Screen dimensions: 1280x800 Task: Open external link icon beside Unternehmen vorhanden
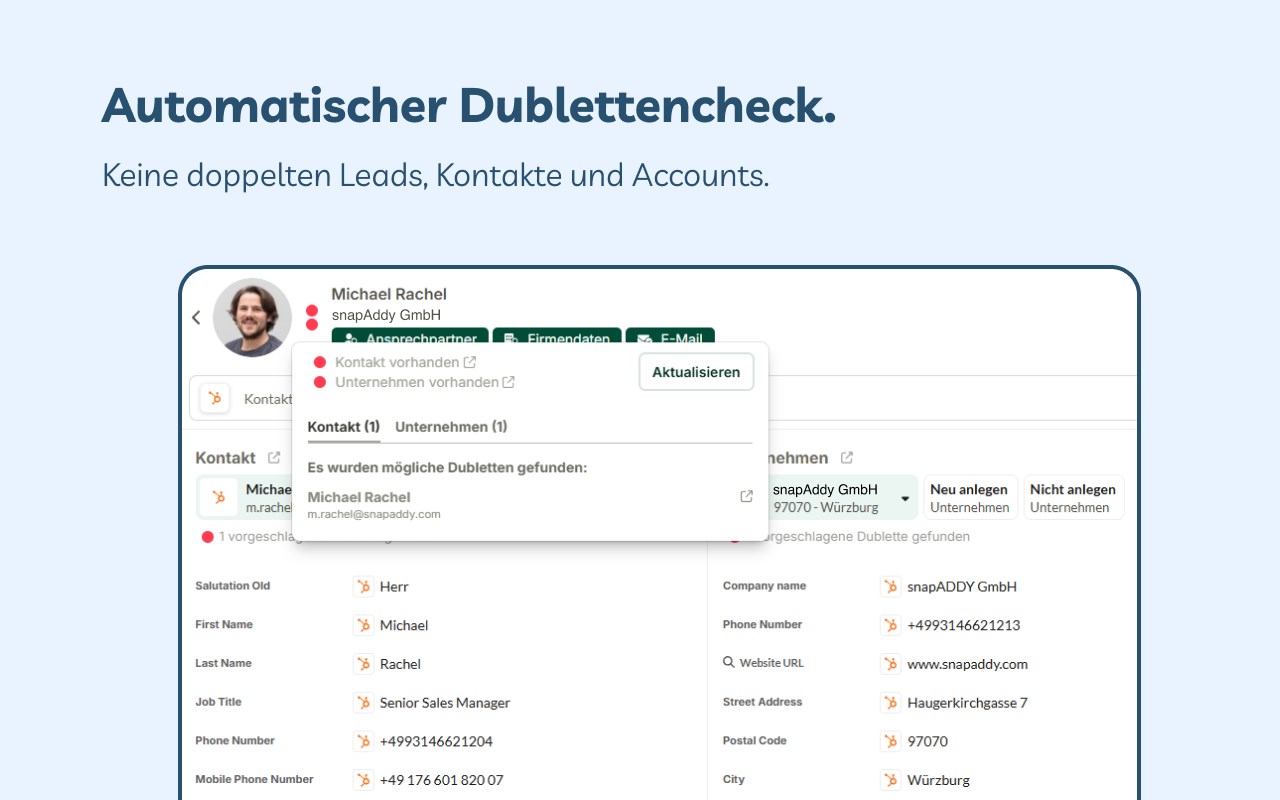coord(508,382)
